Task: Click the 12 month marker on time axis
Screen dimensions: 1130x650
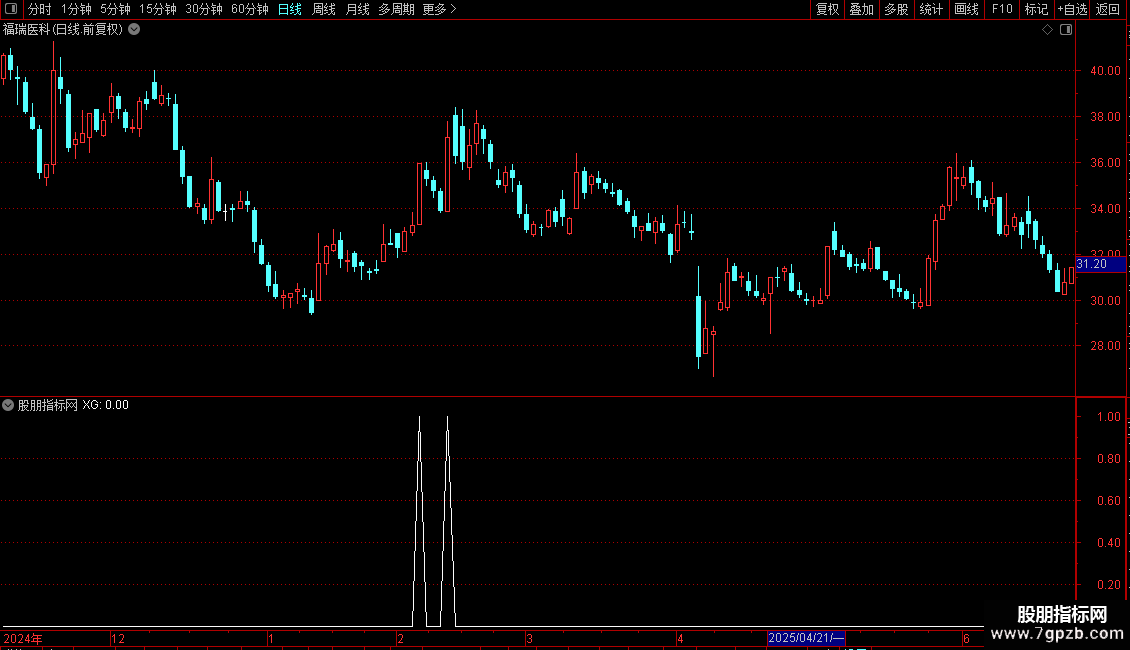Action: point(118,638)
